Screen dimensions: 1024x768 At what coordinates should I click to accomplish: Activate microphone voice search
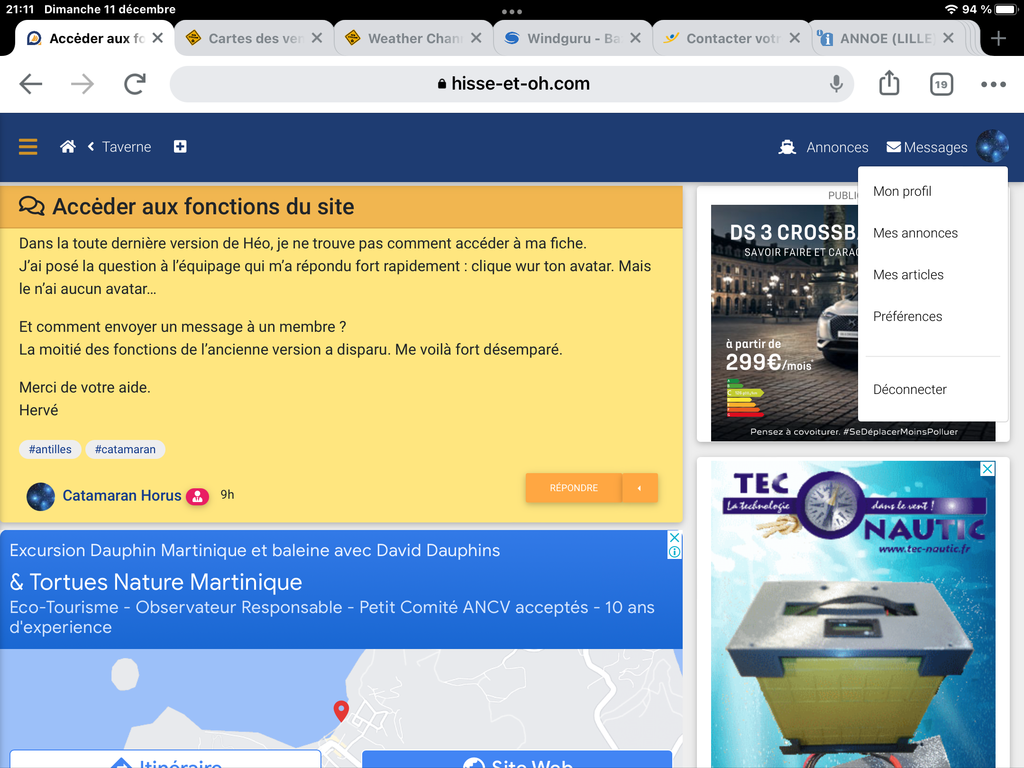pyautogui.click(x=836, y=84)
